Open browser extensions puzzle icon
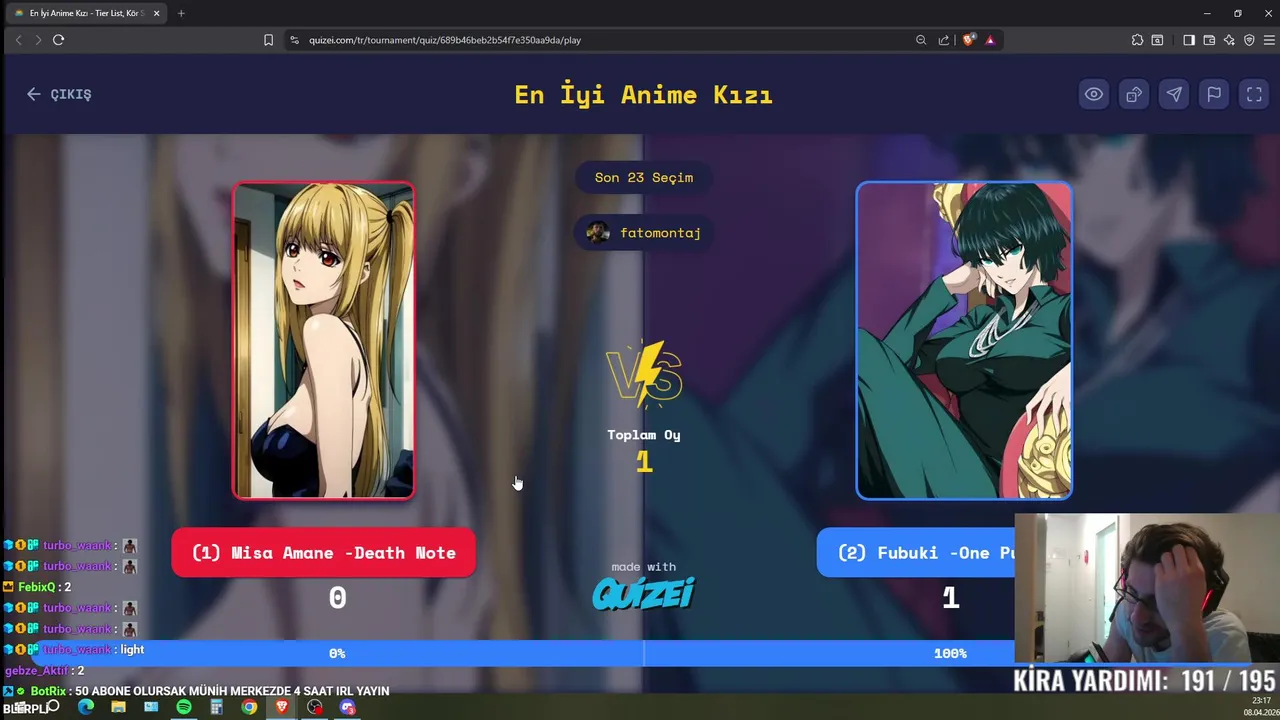Viewport: 1280px width, 720px height. click(x=1137, y=40)
